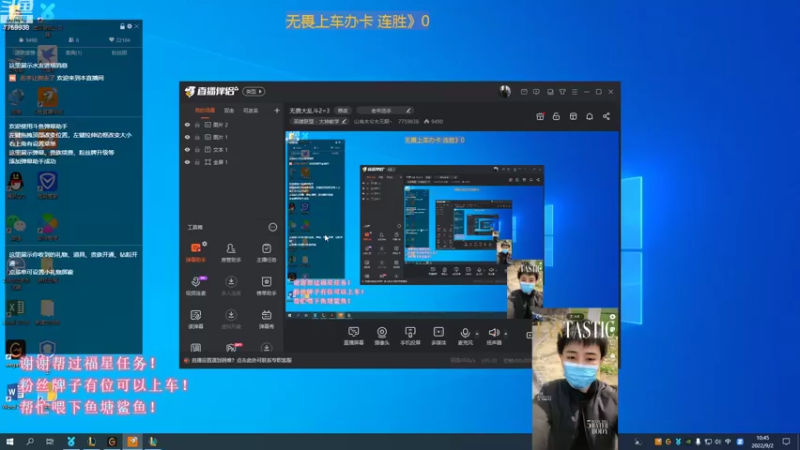
Task: Open the 弹幕助手 tool in the toolbox
Action: 196,252
